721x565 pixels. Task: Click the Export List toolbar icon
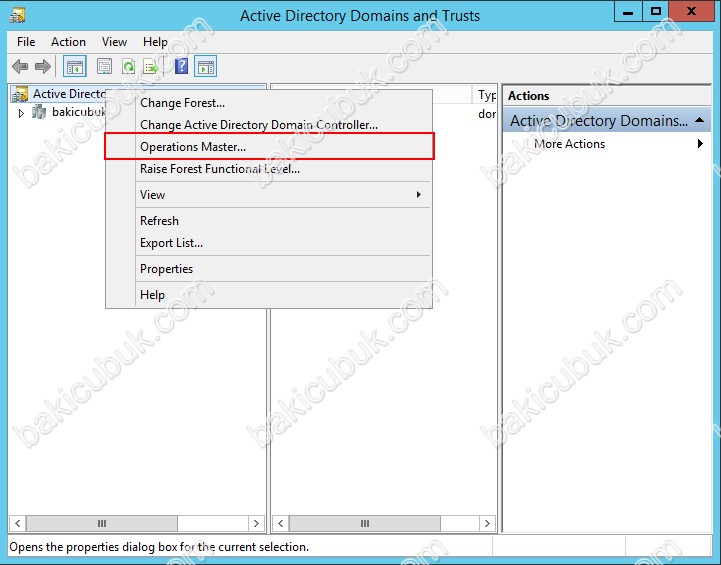coord(150,67)
